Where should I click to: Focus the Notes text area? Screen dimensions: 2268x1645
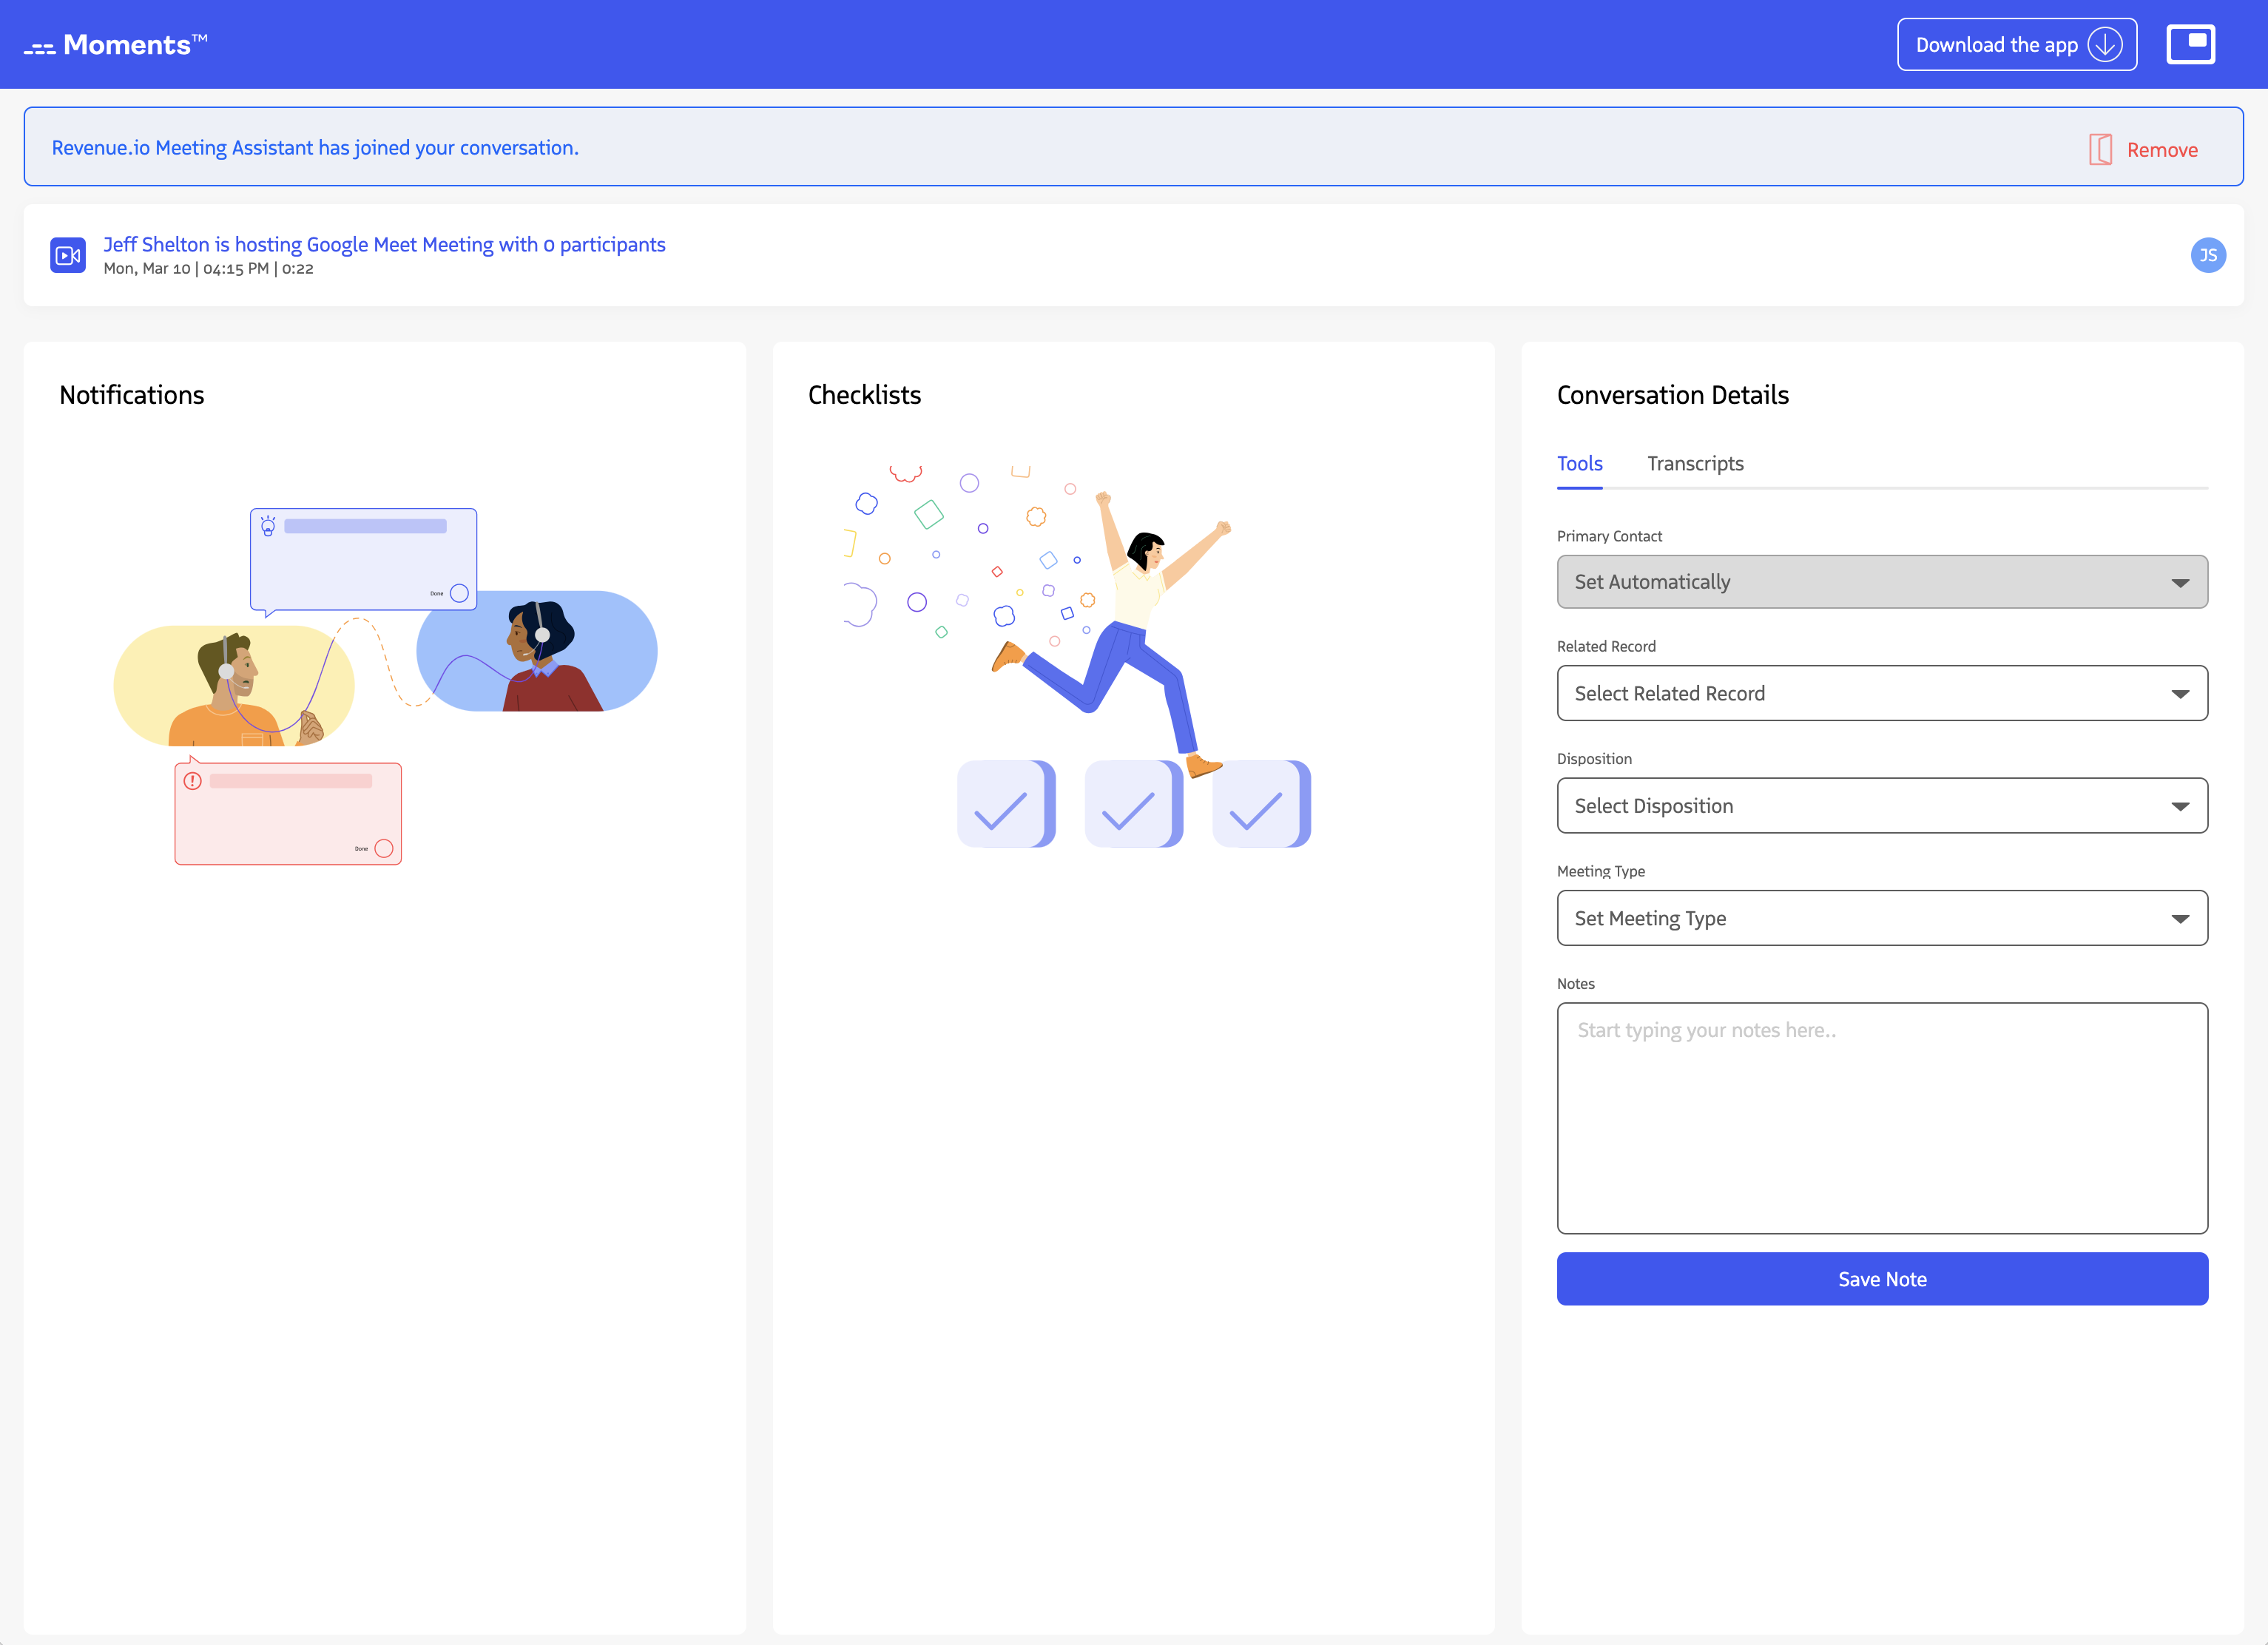point(1881,1118)
